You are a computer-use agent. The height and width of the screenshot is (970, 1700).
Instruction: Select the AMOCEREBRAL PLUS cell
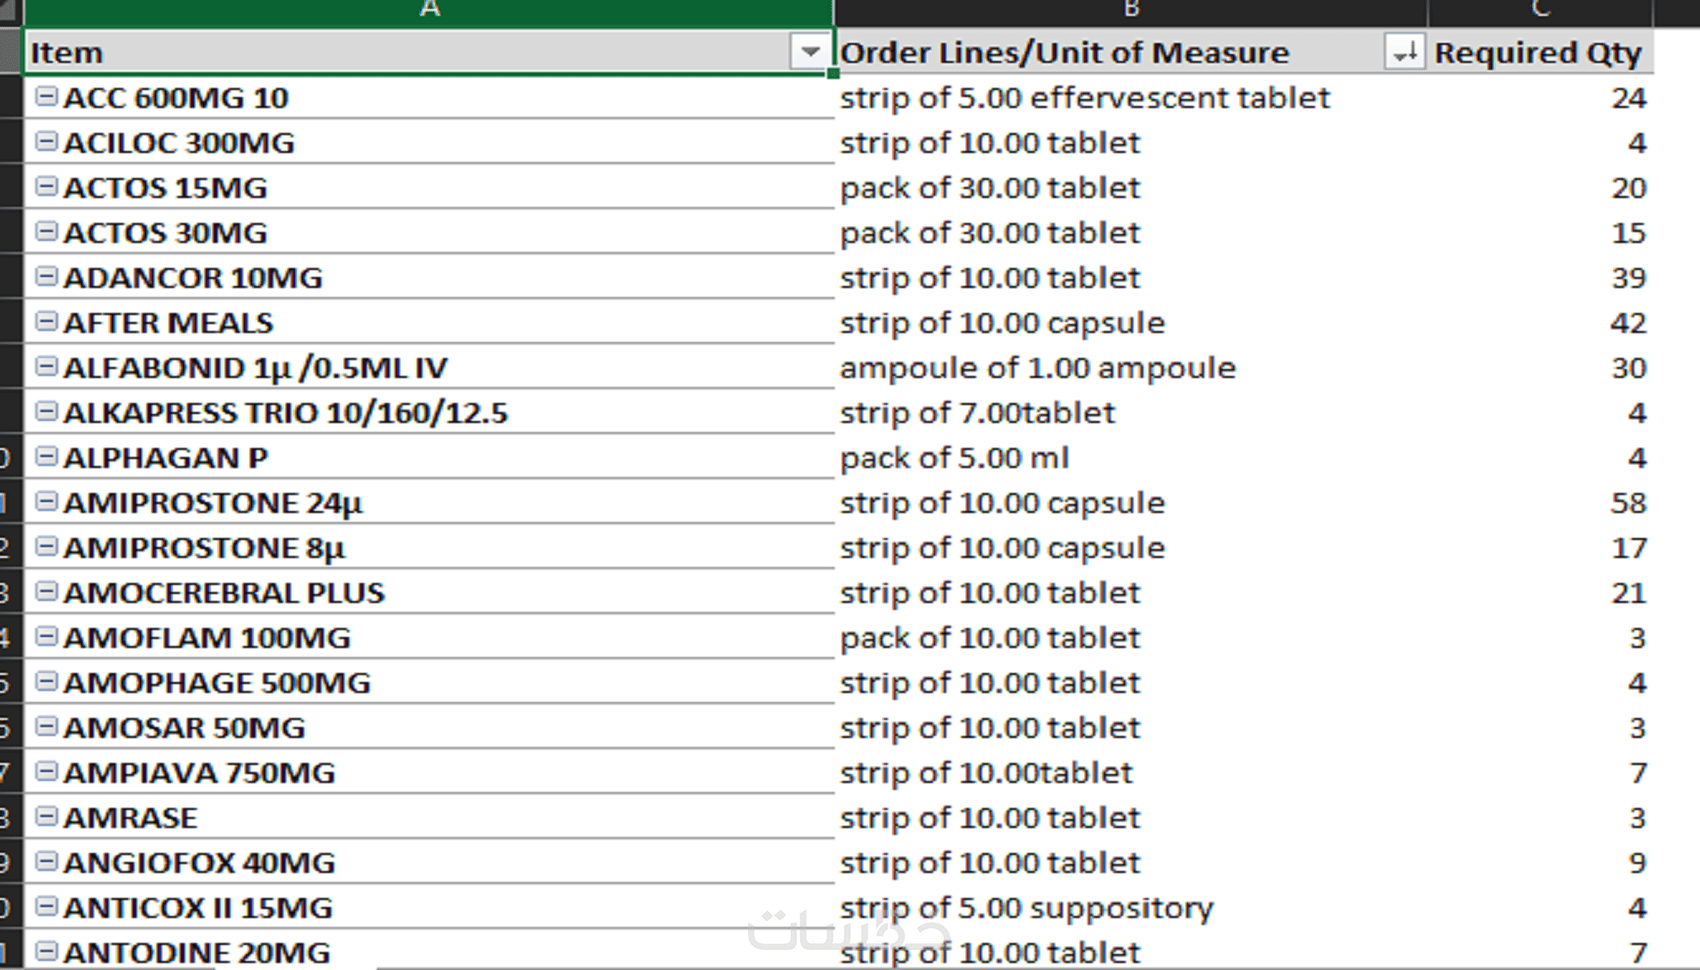click(223, 593)
